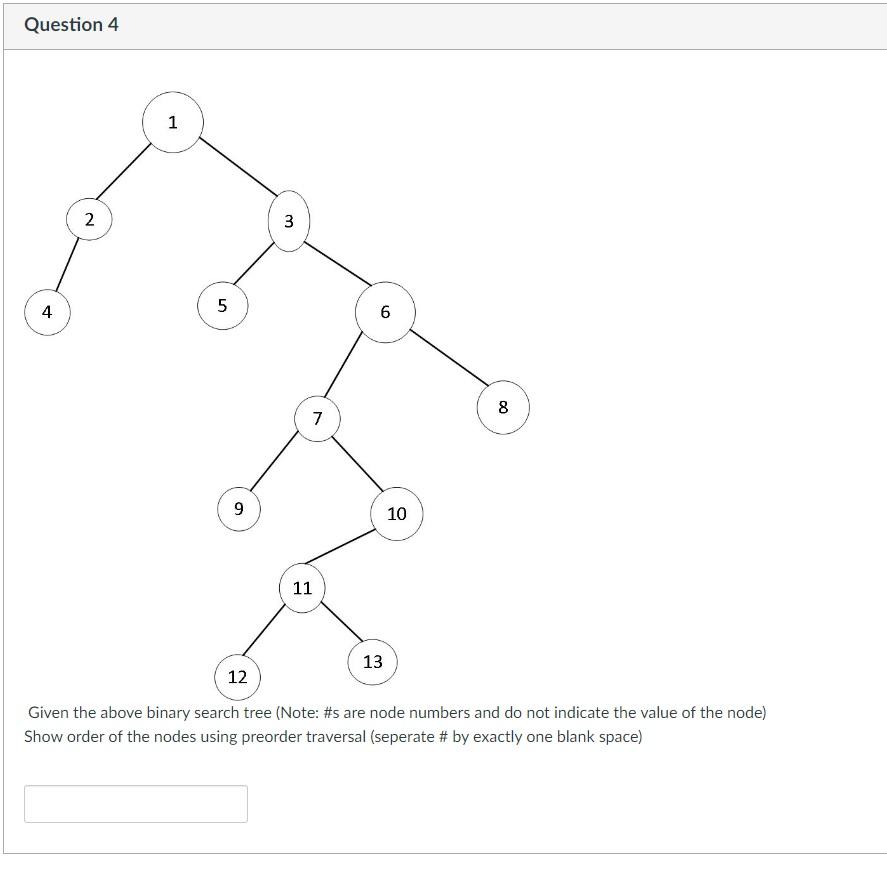887x881 pixels.
Task: Click the edge connecting node 6 and 8
Action: 445,360
